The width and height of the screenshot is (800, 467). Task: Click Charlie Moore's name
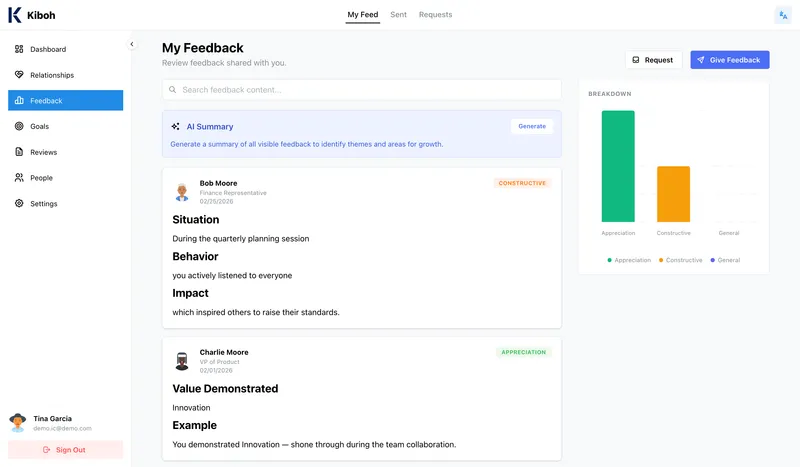coord(224,352)
